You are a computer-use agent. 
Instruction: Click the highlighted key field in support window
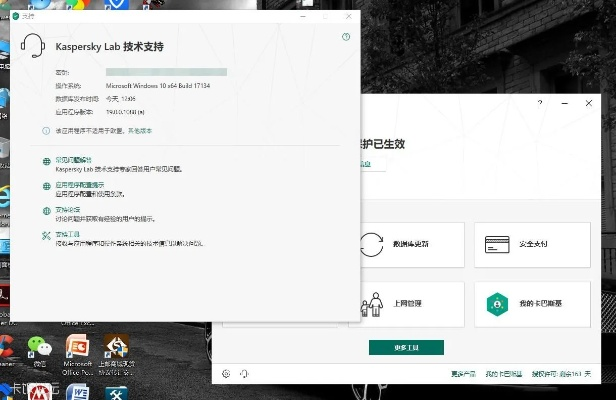coord(166,72)
